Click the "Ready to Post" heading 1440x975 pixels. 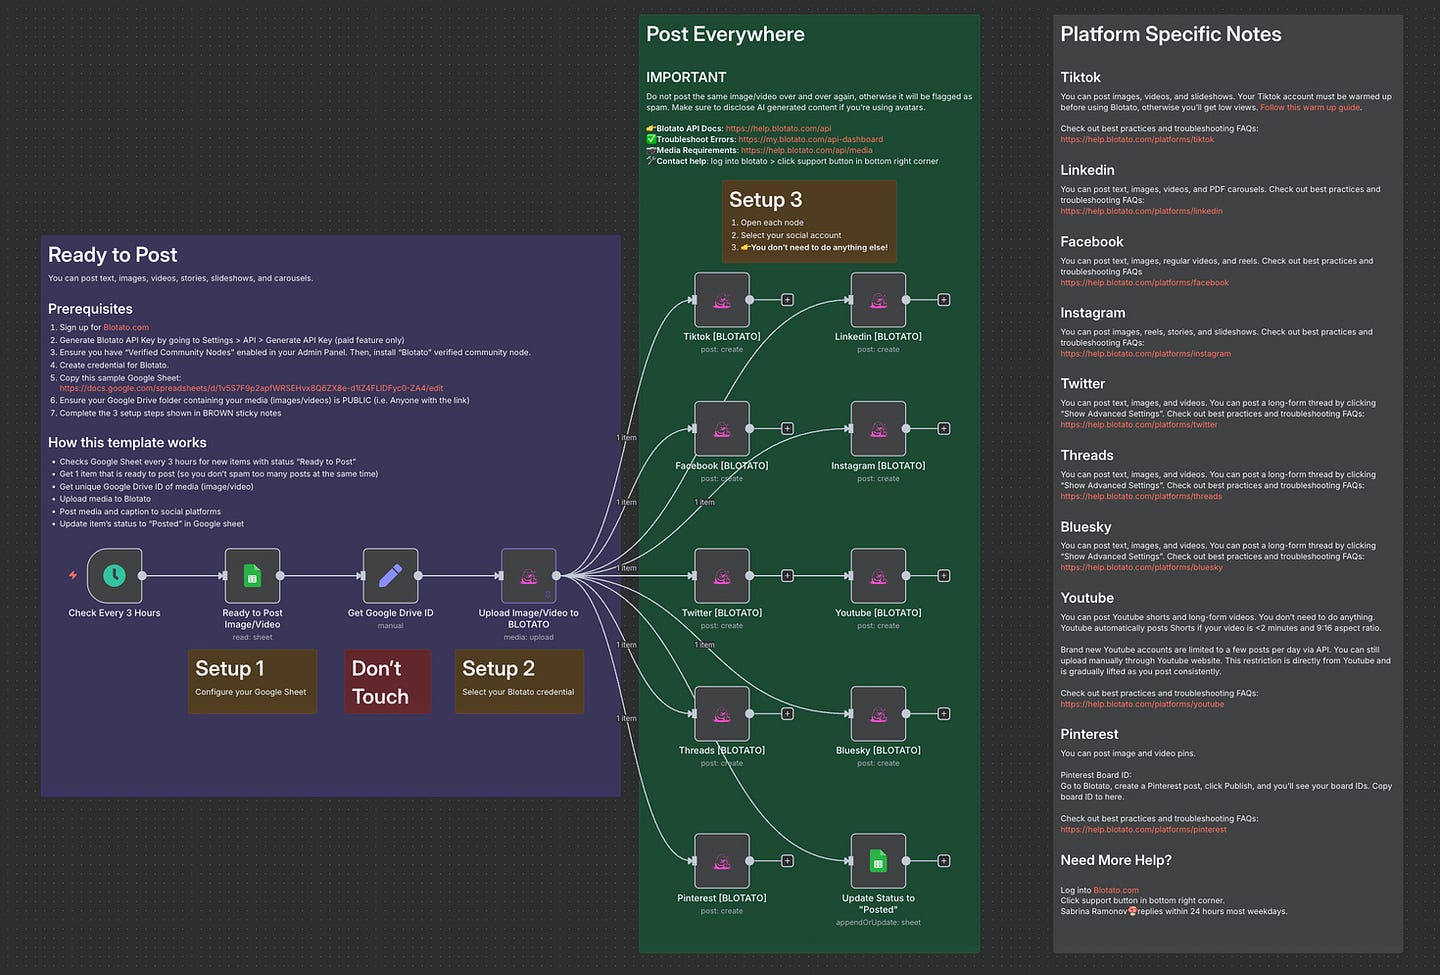tap(113, 255)
